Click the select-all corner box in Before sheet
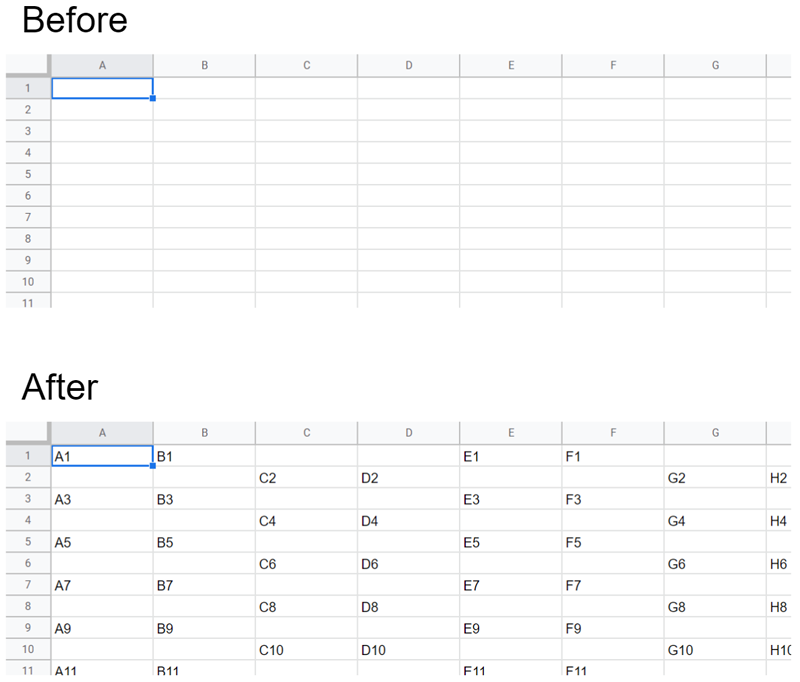800x682 pixels. (27, 64)
